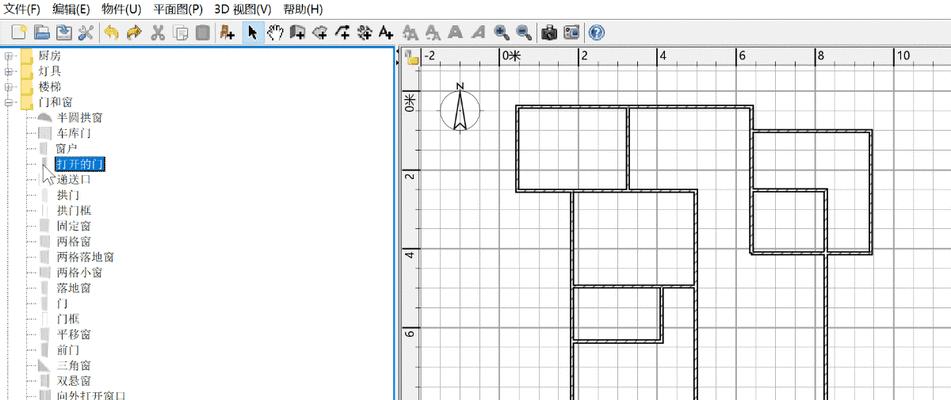Choose the Create dimensions tool

click(365, 33)
